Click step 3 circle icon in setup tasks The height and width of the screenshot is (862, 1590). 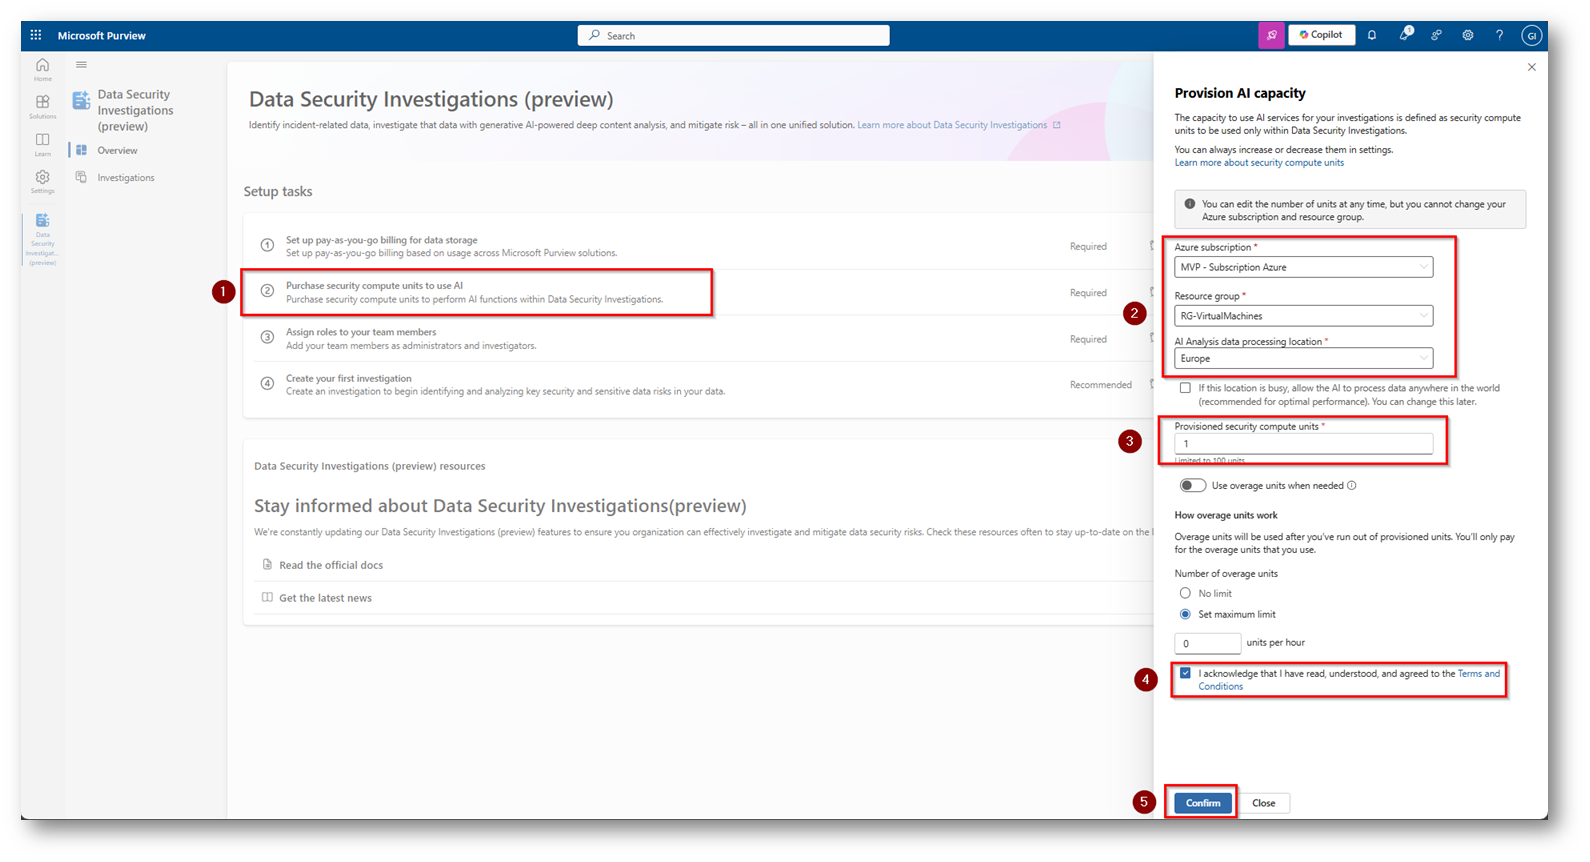point(267,337)
